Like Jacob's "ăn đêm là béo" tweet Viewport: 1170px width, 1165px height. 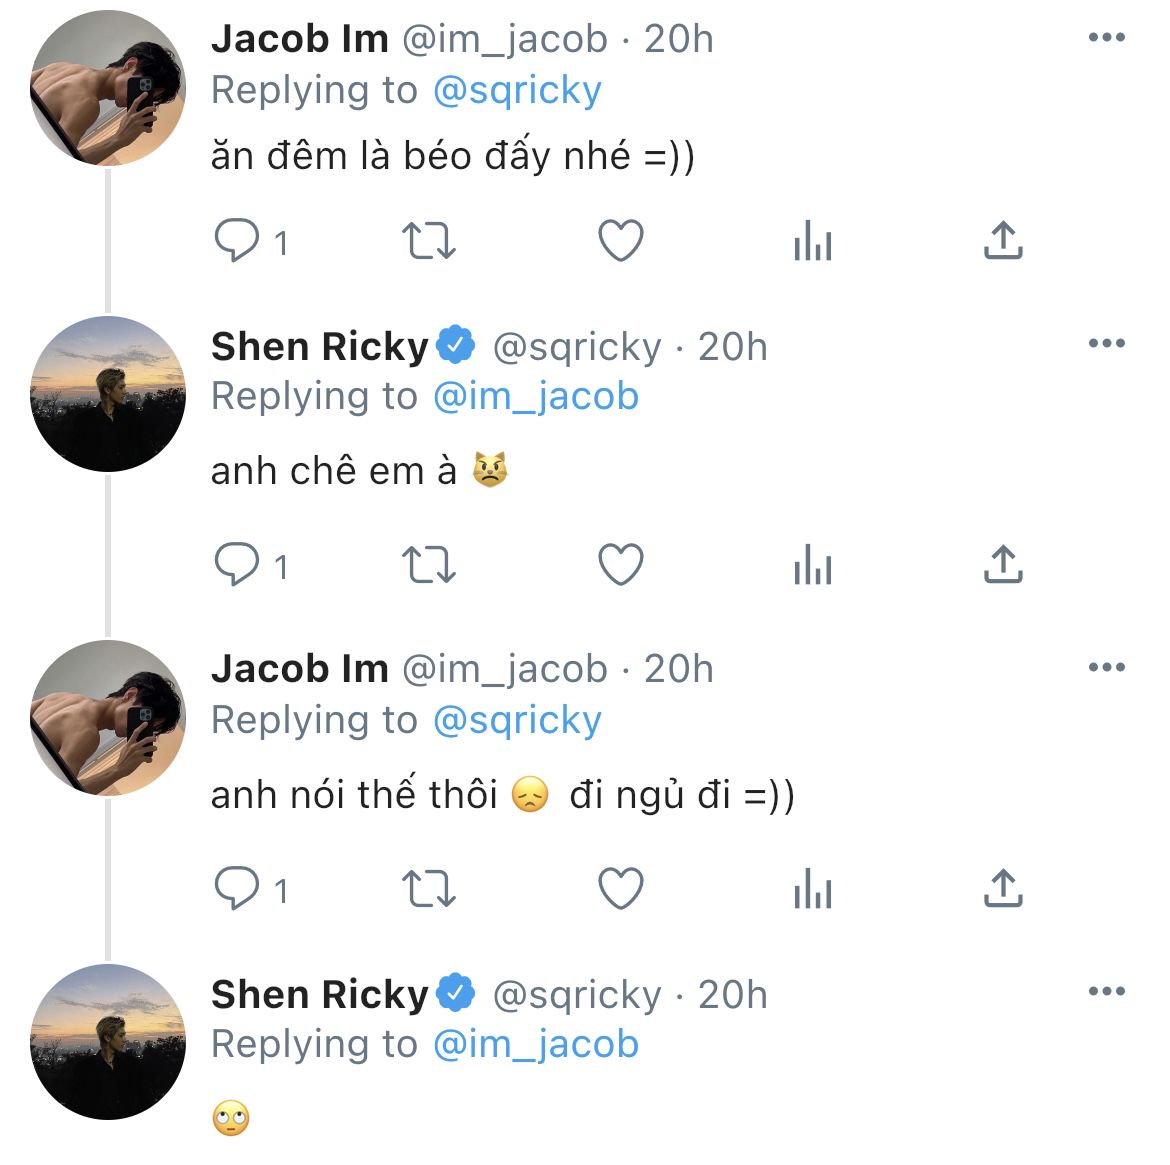(x=620, y=241)
